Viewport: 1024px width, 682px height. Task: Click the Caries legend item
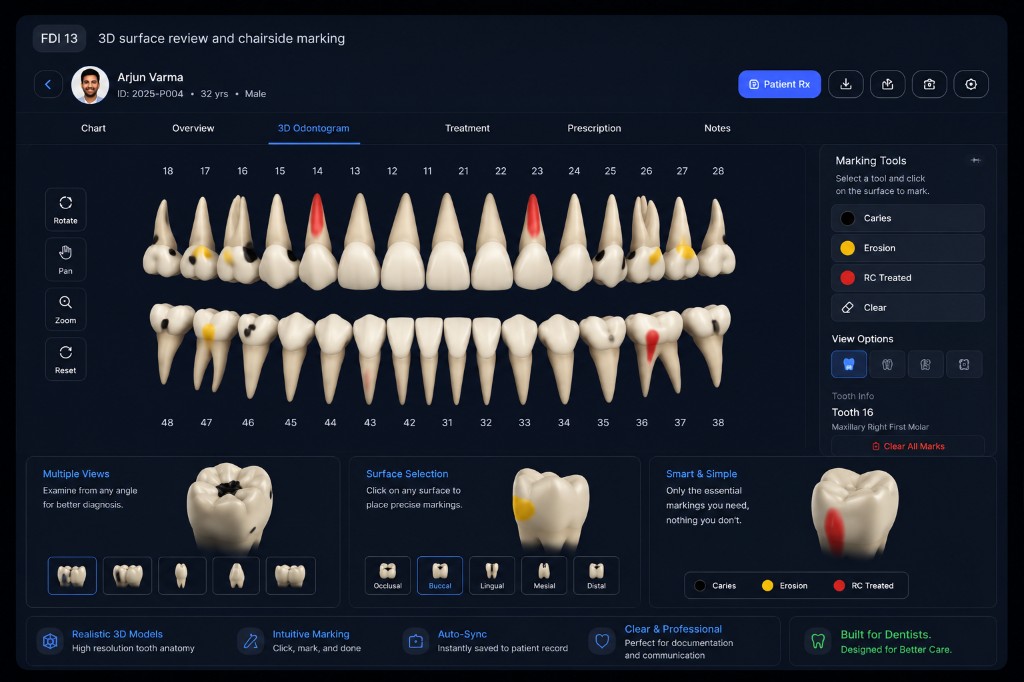pyautogui.click(x=716, y=586)
